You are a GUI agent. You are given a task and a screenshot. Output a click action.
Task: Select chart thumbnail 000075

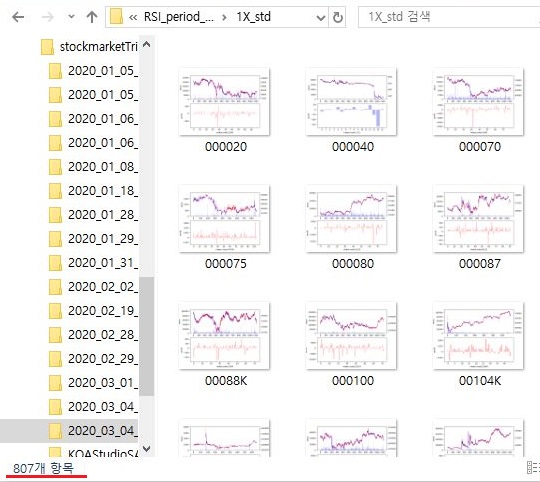coord(224,219)
